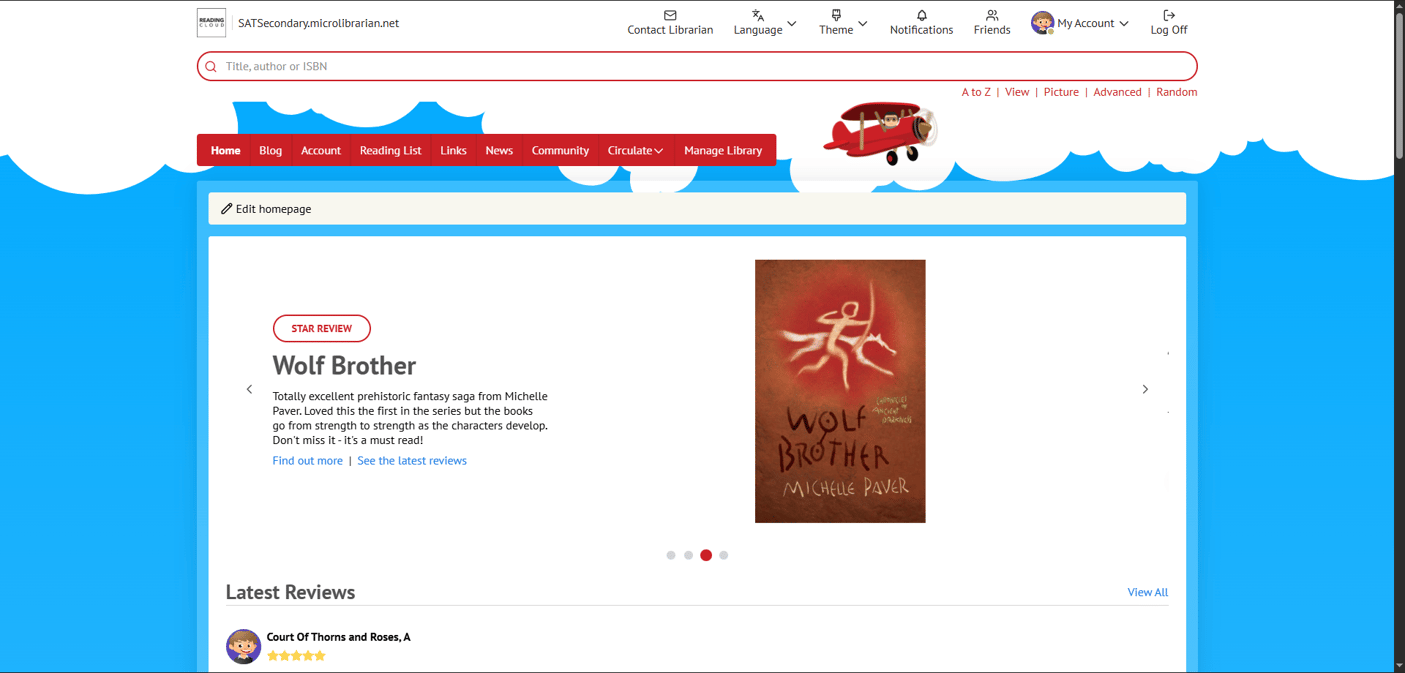Open the Notifications bell icon
Image resolution: width=1405 pixels, height=673 pixels.
pyautogui.click(x=921, y=16)
